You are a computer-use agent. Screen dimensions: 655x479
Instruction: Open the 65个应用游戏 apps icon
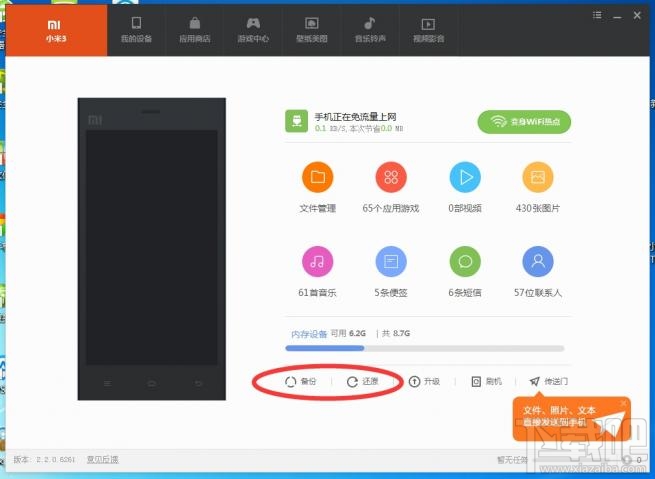391,177
